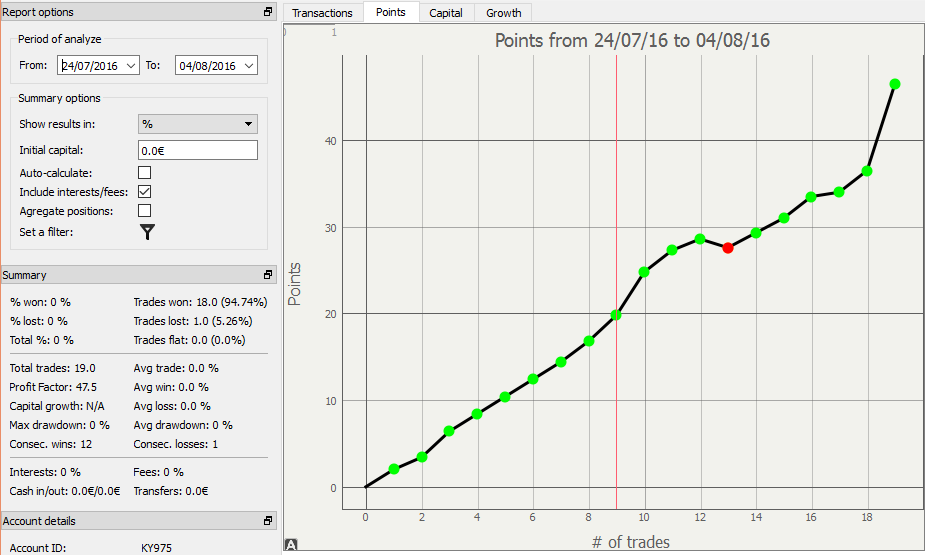This screenshot has width=925, height=555.
Task: Click the vertical 'Points' axis label
Action: point(294,284)
